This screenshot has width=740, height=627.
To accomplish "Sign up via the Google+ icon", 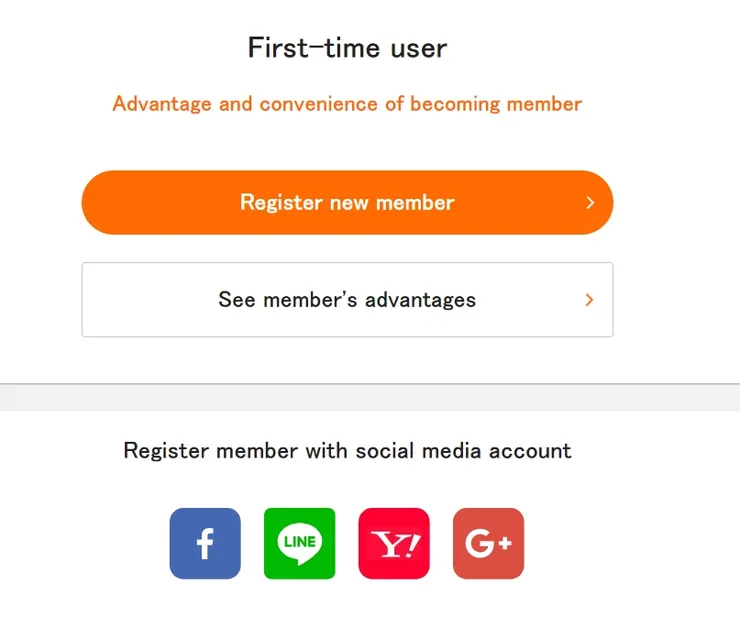I will 488,543.
